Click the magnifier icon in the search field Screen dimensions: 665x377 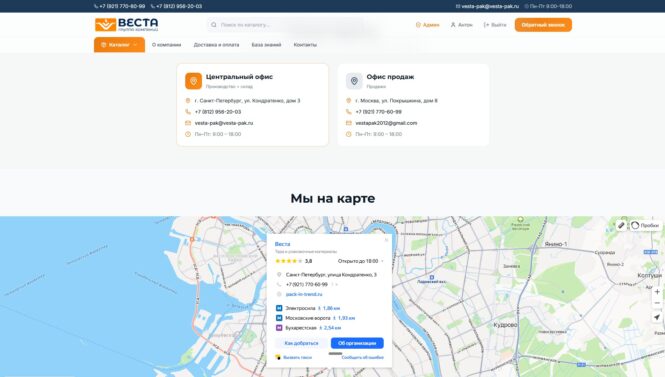tap(214, 25)
